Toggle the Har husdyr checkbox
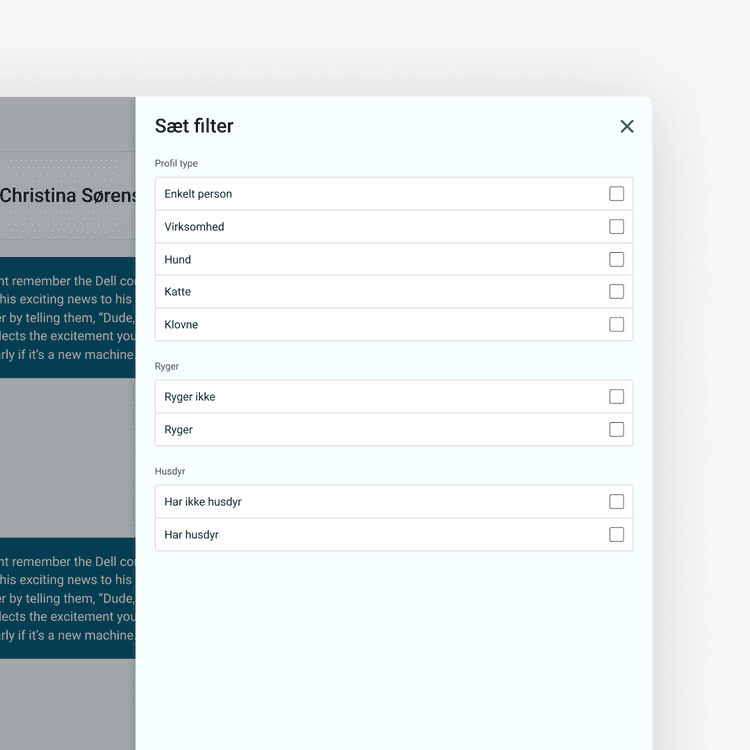Screen dimensions: 750x750 point(616,534)
